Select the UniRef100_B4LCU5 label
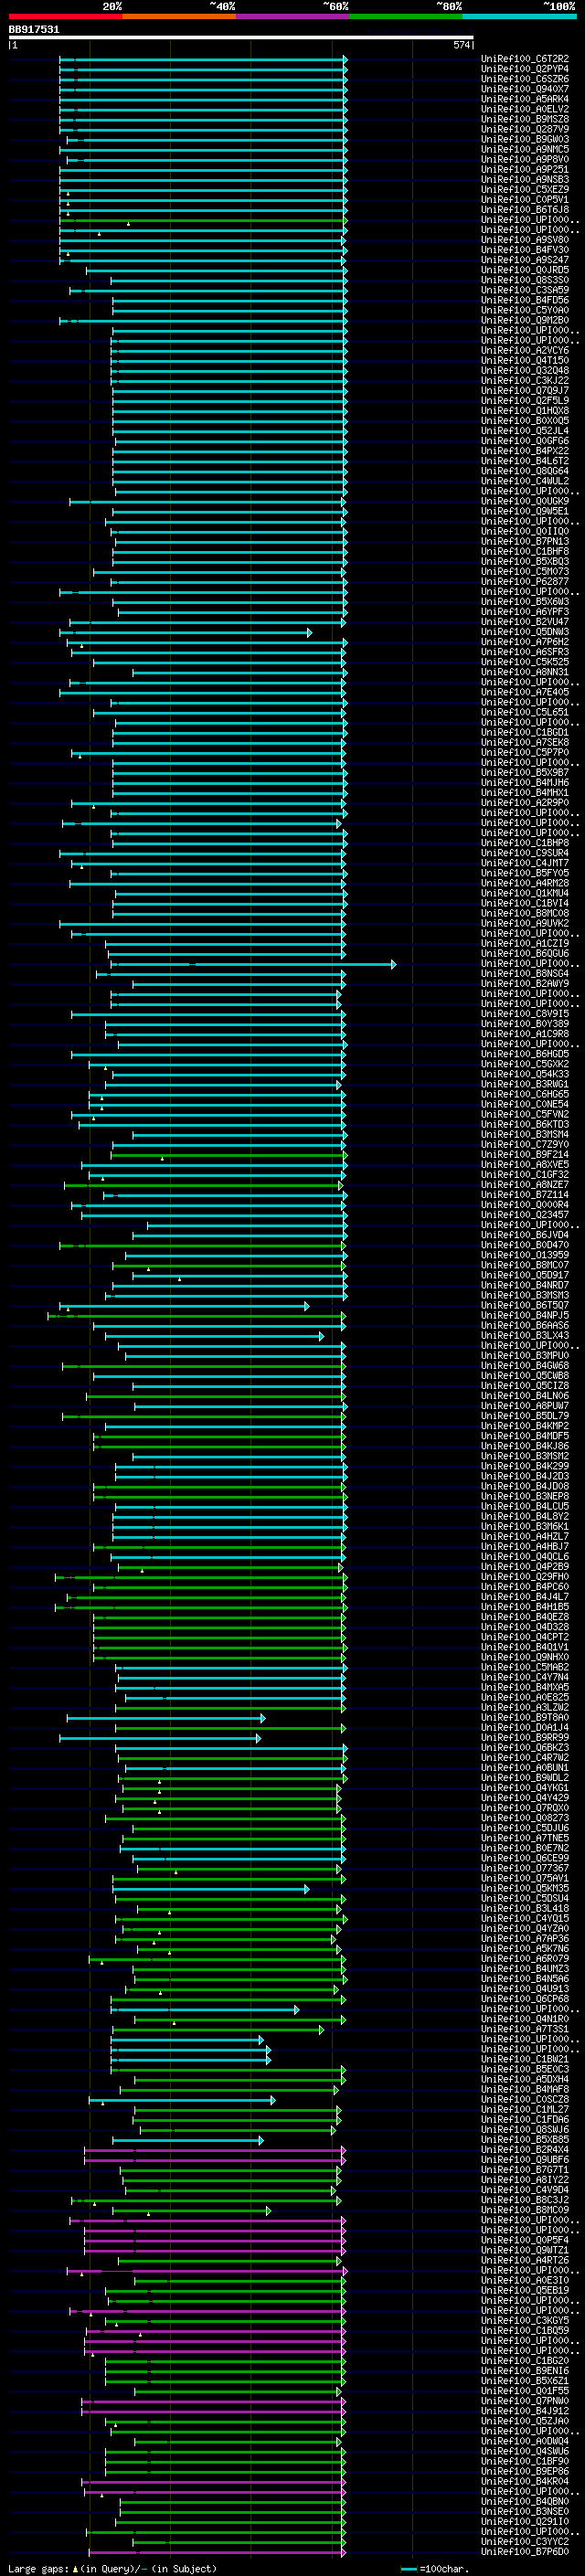585x2576 pixels. (x=525, y=1506)
